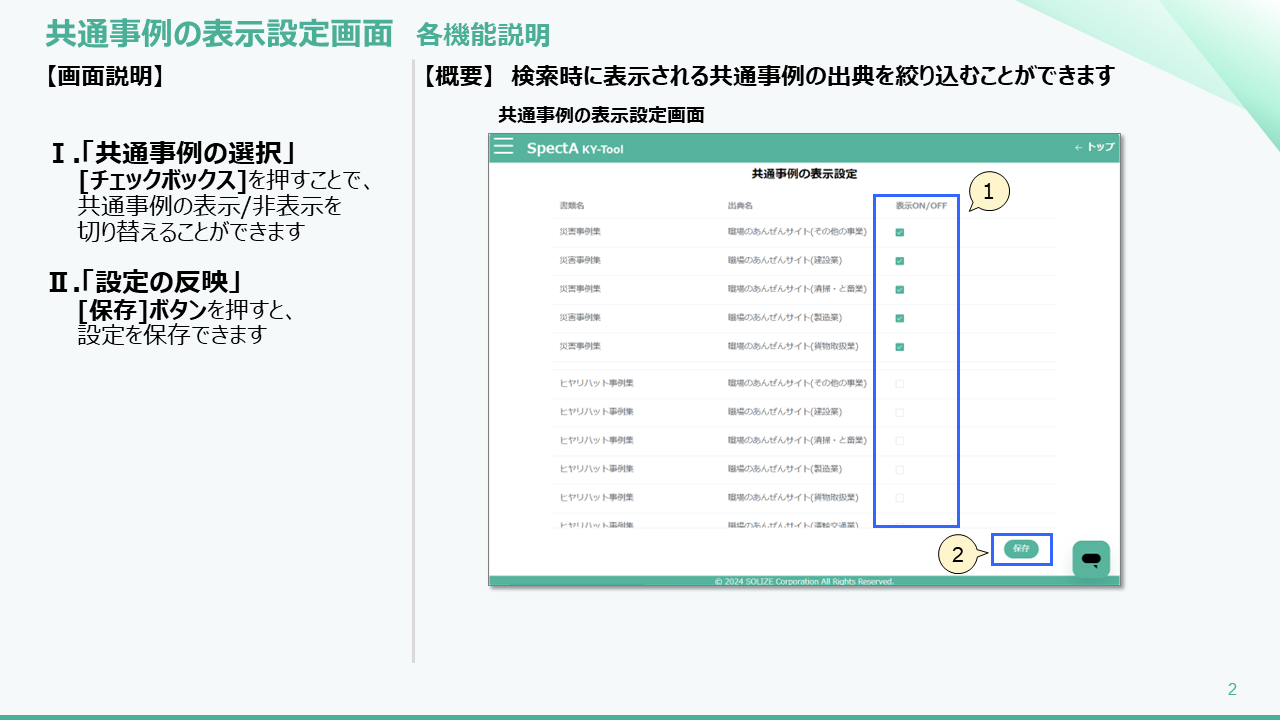
Task: Uncheck 災害事例集 その他の事業 checkbox
Action: pos(900,232)
